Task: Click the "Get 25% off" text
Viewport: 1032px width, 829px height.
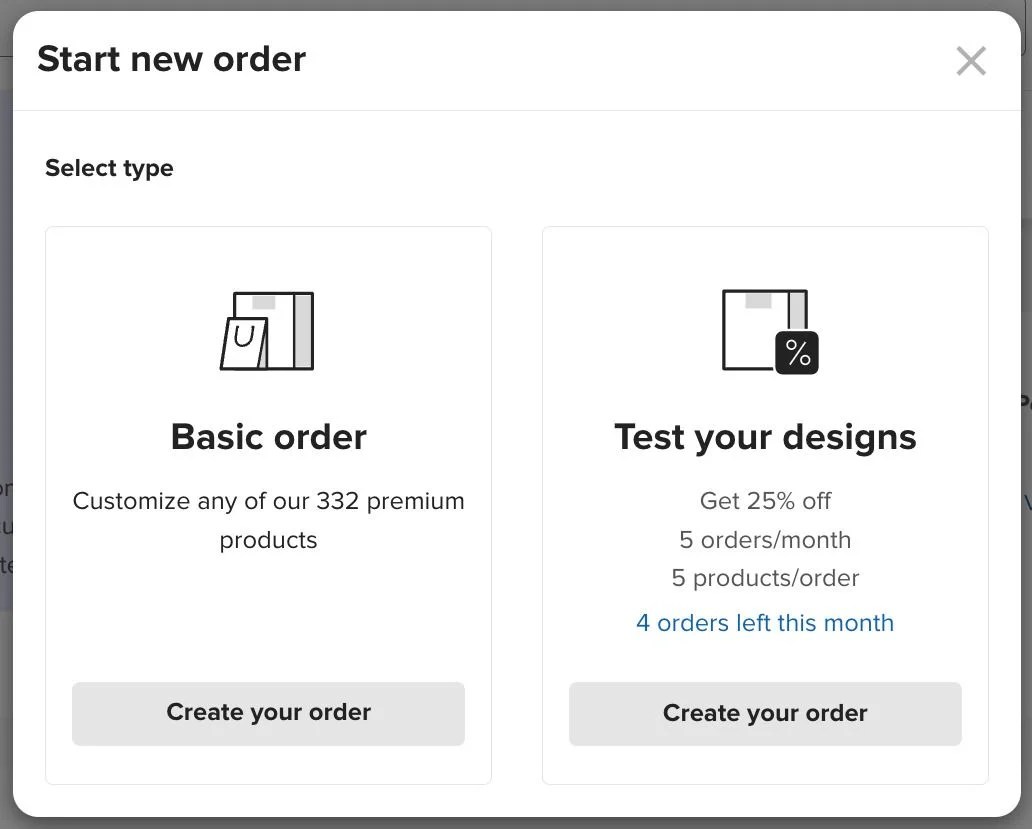Action: coord(765,501)
